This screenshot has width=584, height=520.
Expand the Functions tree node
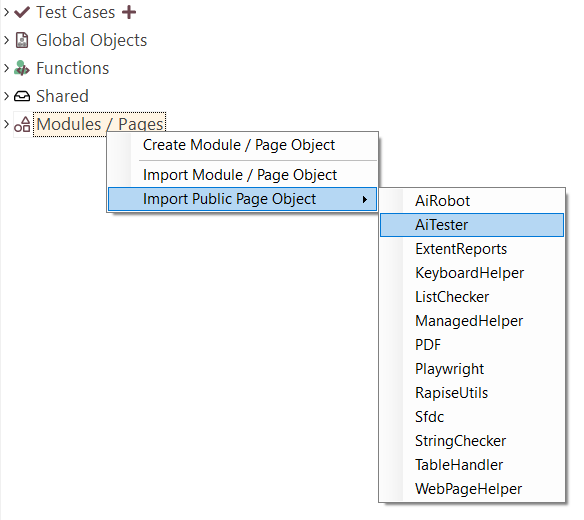point(6,68)
